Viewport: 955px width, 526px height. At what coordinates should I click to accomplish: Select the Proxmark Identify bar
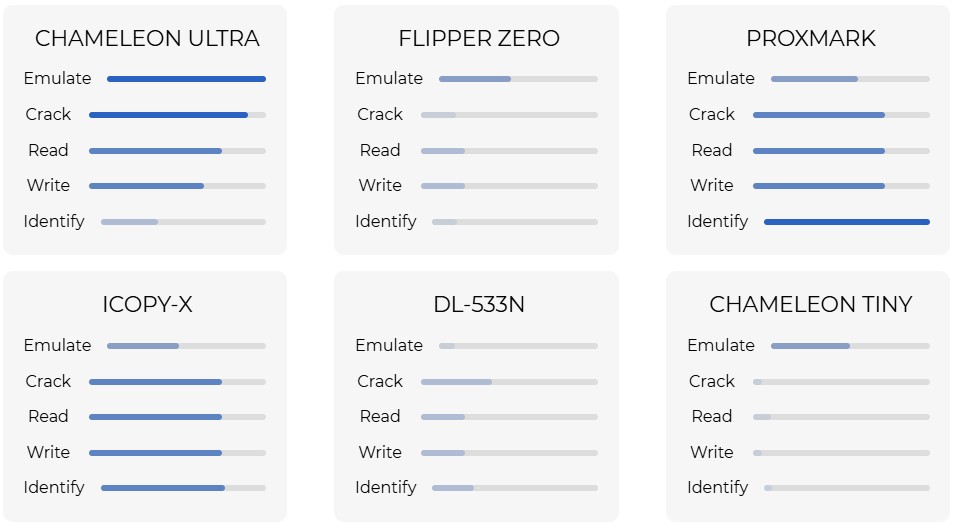(x=846, y=222)
